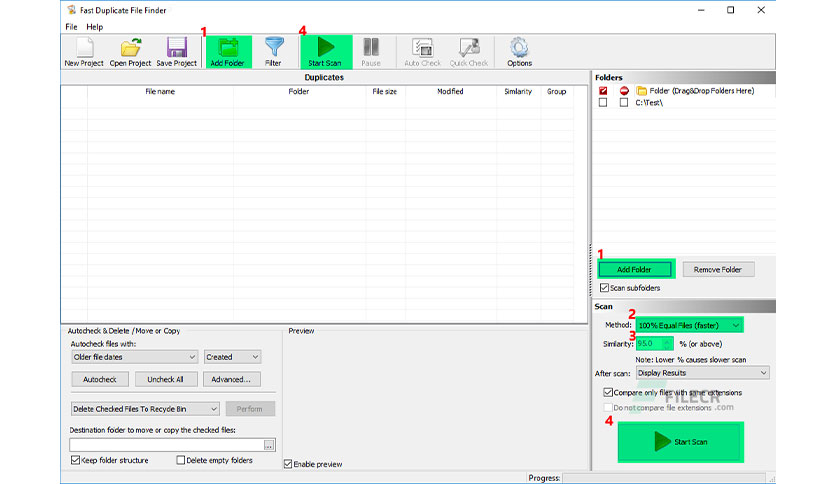Toggle Enable preview checkbox

pos(288,464)
